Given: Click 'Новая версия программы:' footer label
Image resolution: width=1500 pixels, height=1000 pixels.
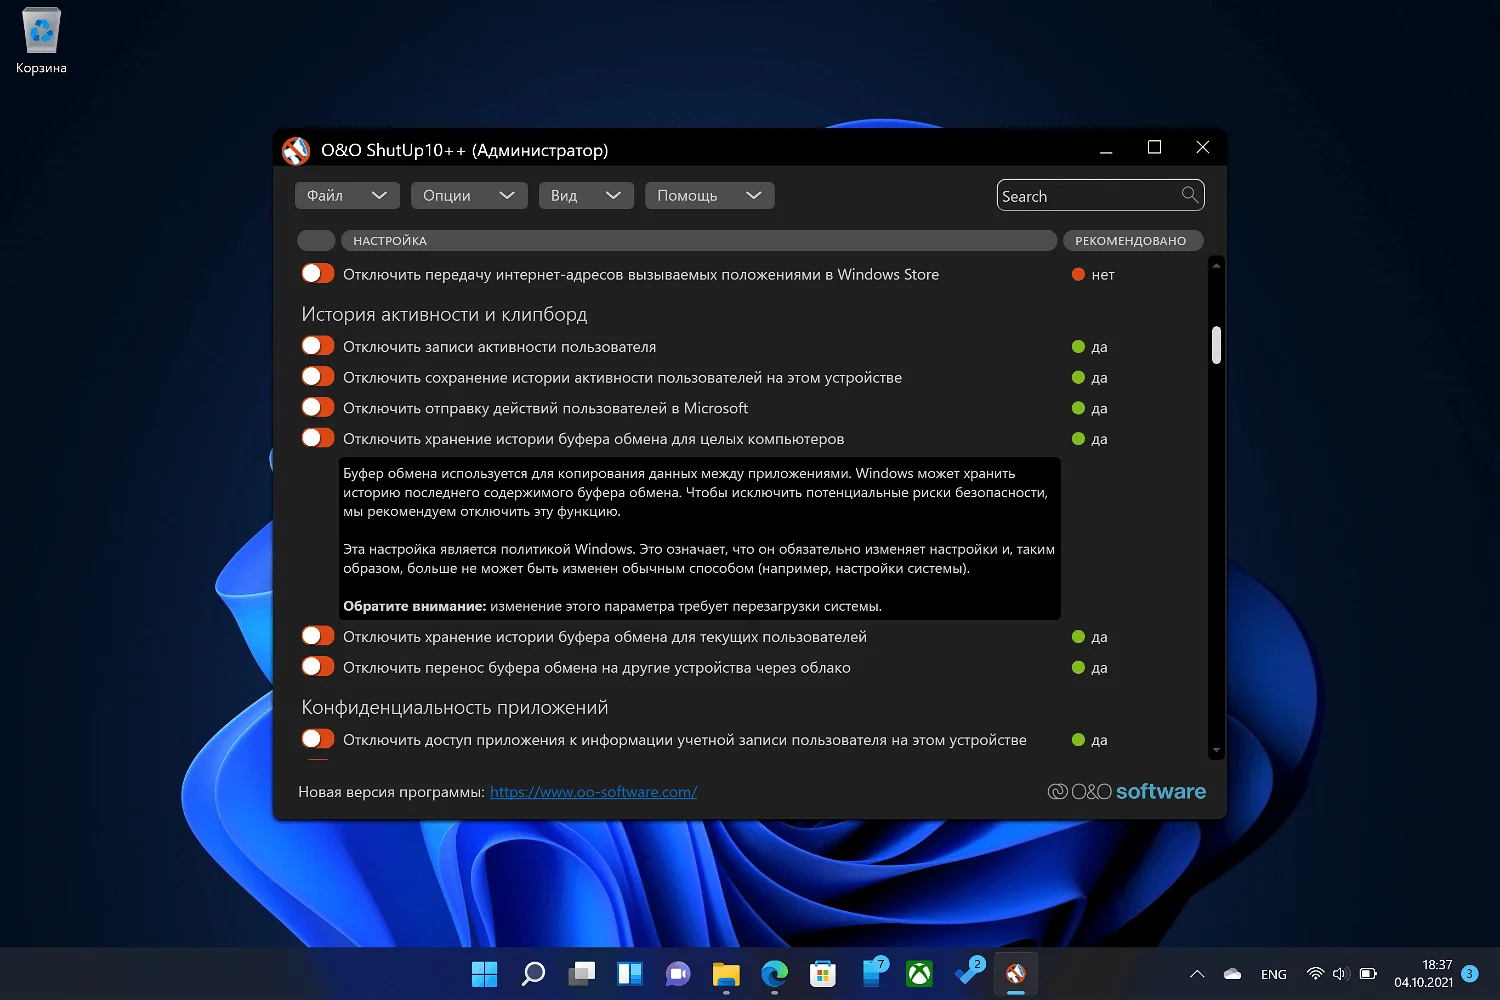Looking at the screenshot, I should tap(391, 792).
